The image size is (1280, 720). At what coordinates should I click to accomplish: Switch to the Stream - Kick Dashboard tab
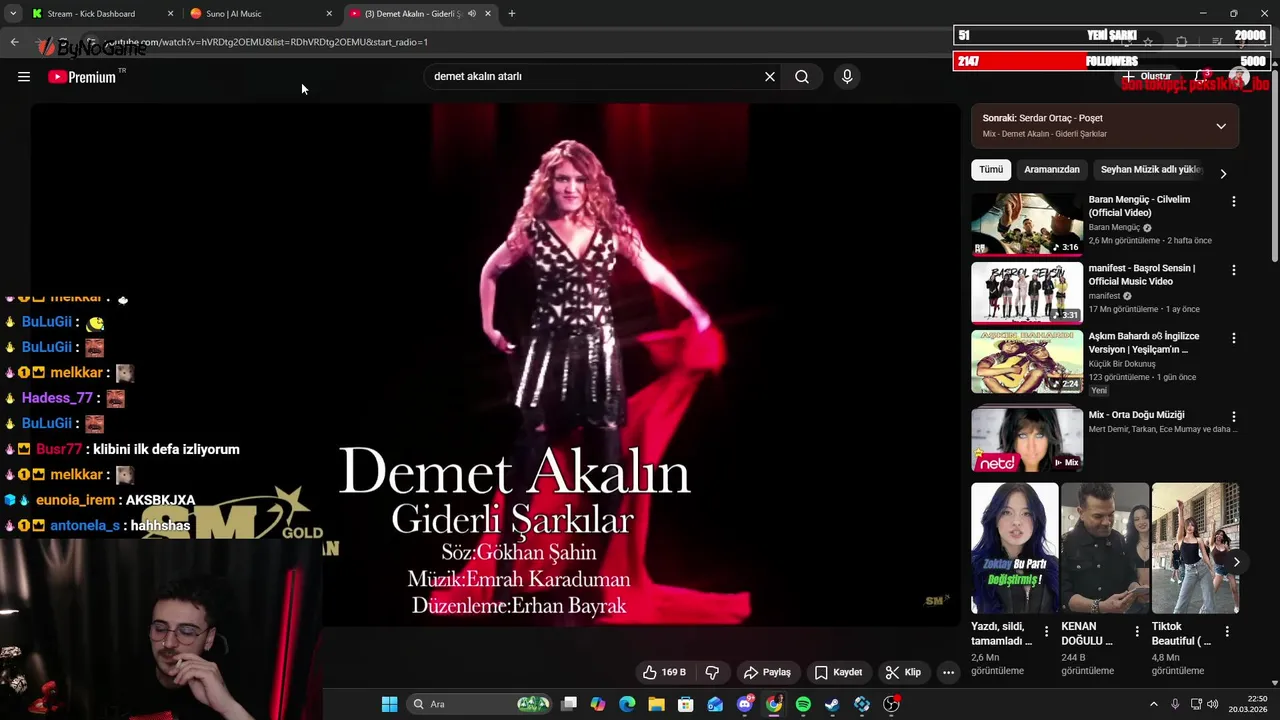point(91,14)
